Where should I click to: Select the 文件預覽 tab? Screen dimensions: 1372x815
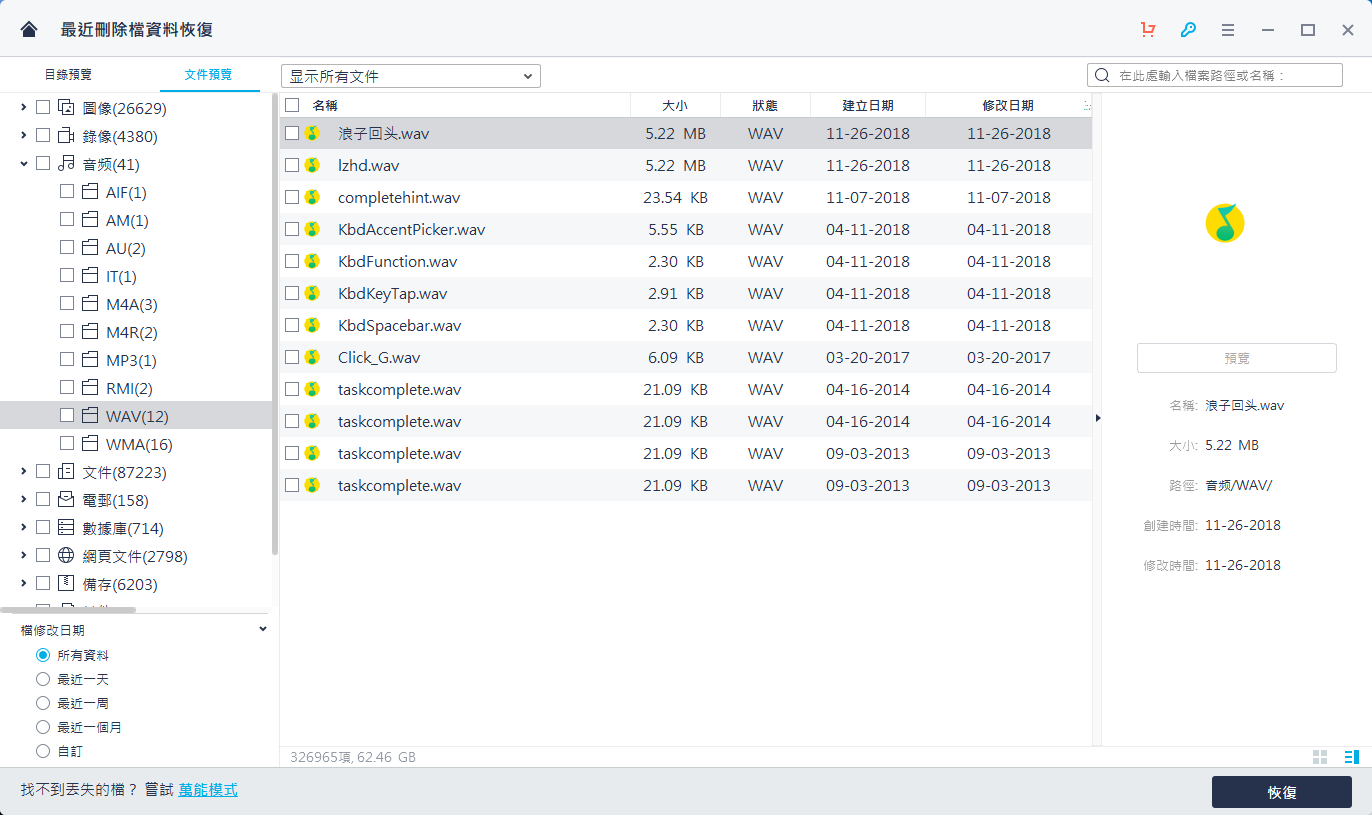[208, 75]
